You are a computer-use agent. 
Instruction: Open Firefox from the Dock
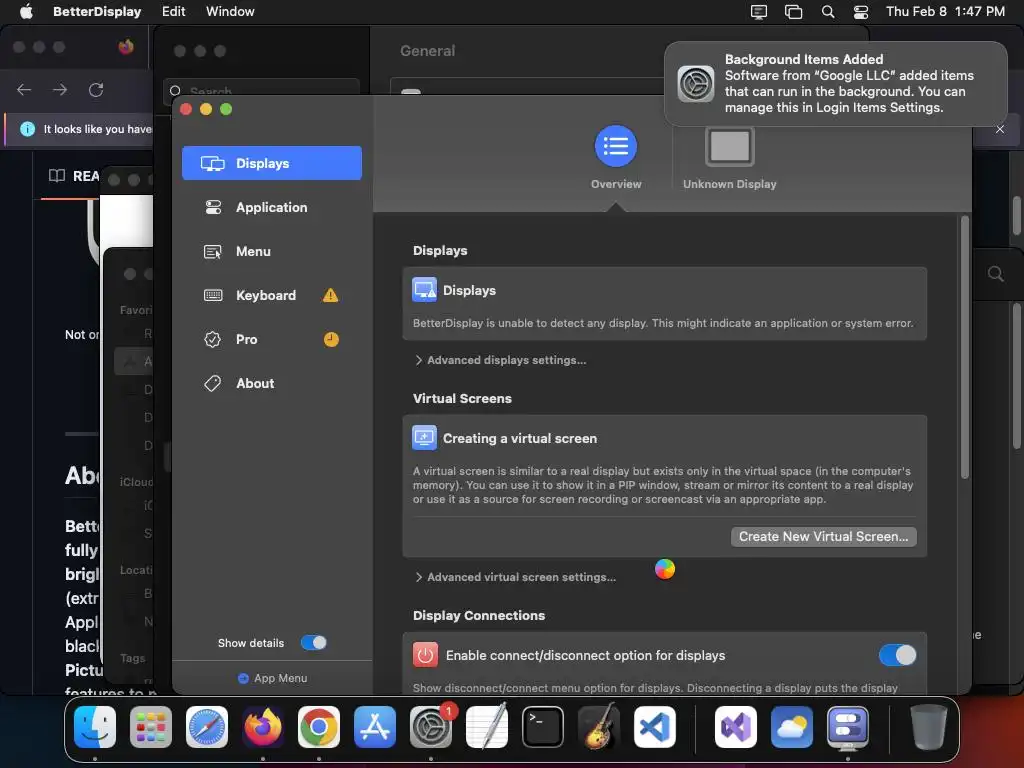click(x=263, y=727)
